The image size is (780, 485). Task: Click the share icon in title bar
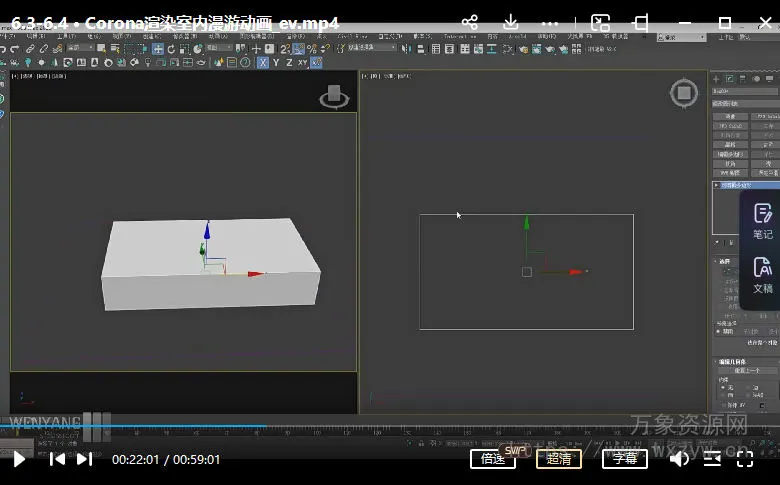point(470,22)
